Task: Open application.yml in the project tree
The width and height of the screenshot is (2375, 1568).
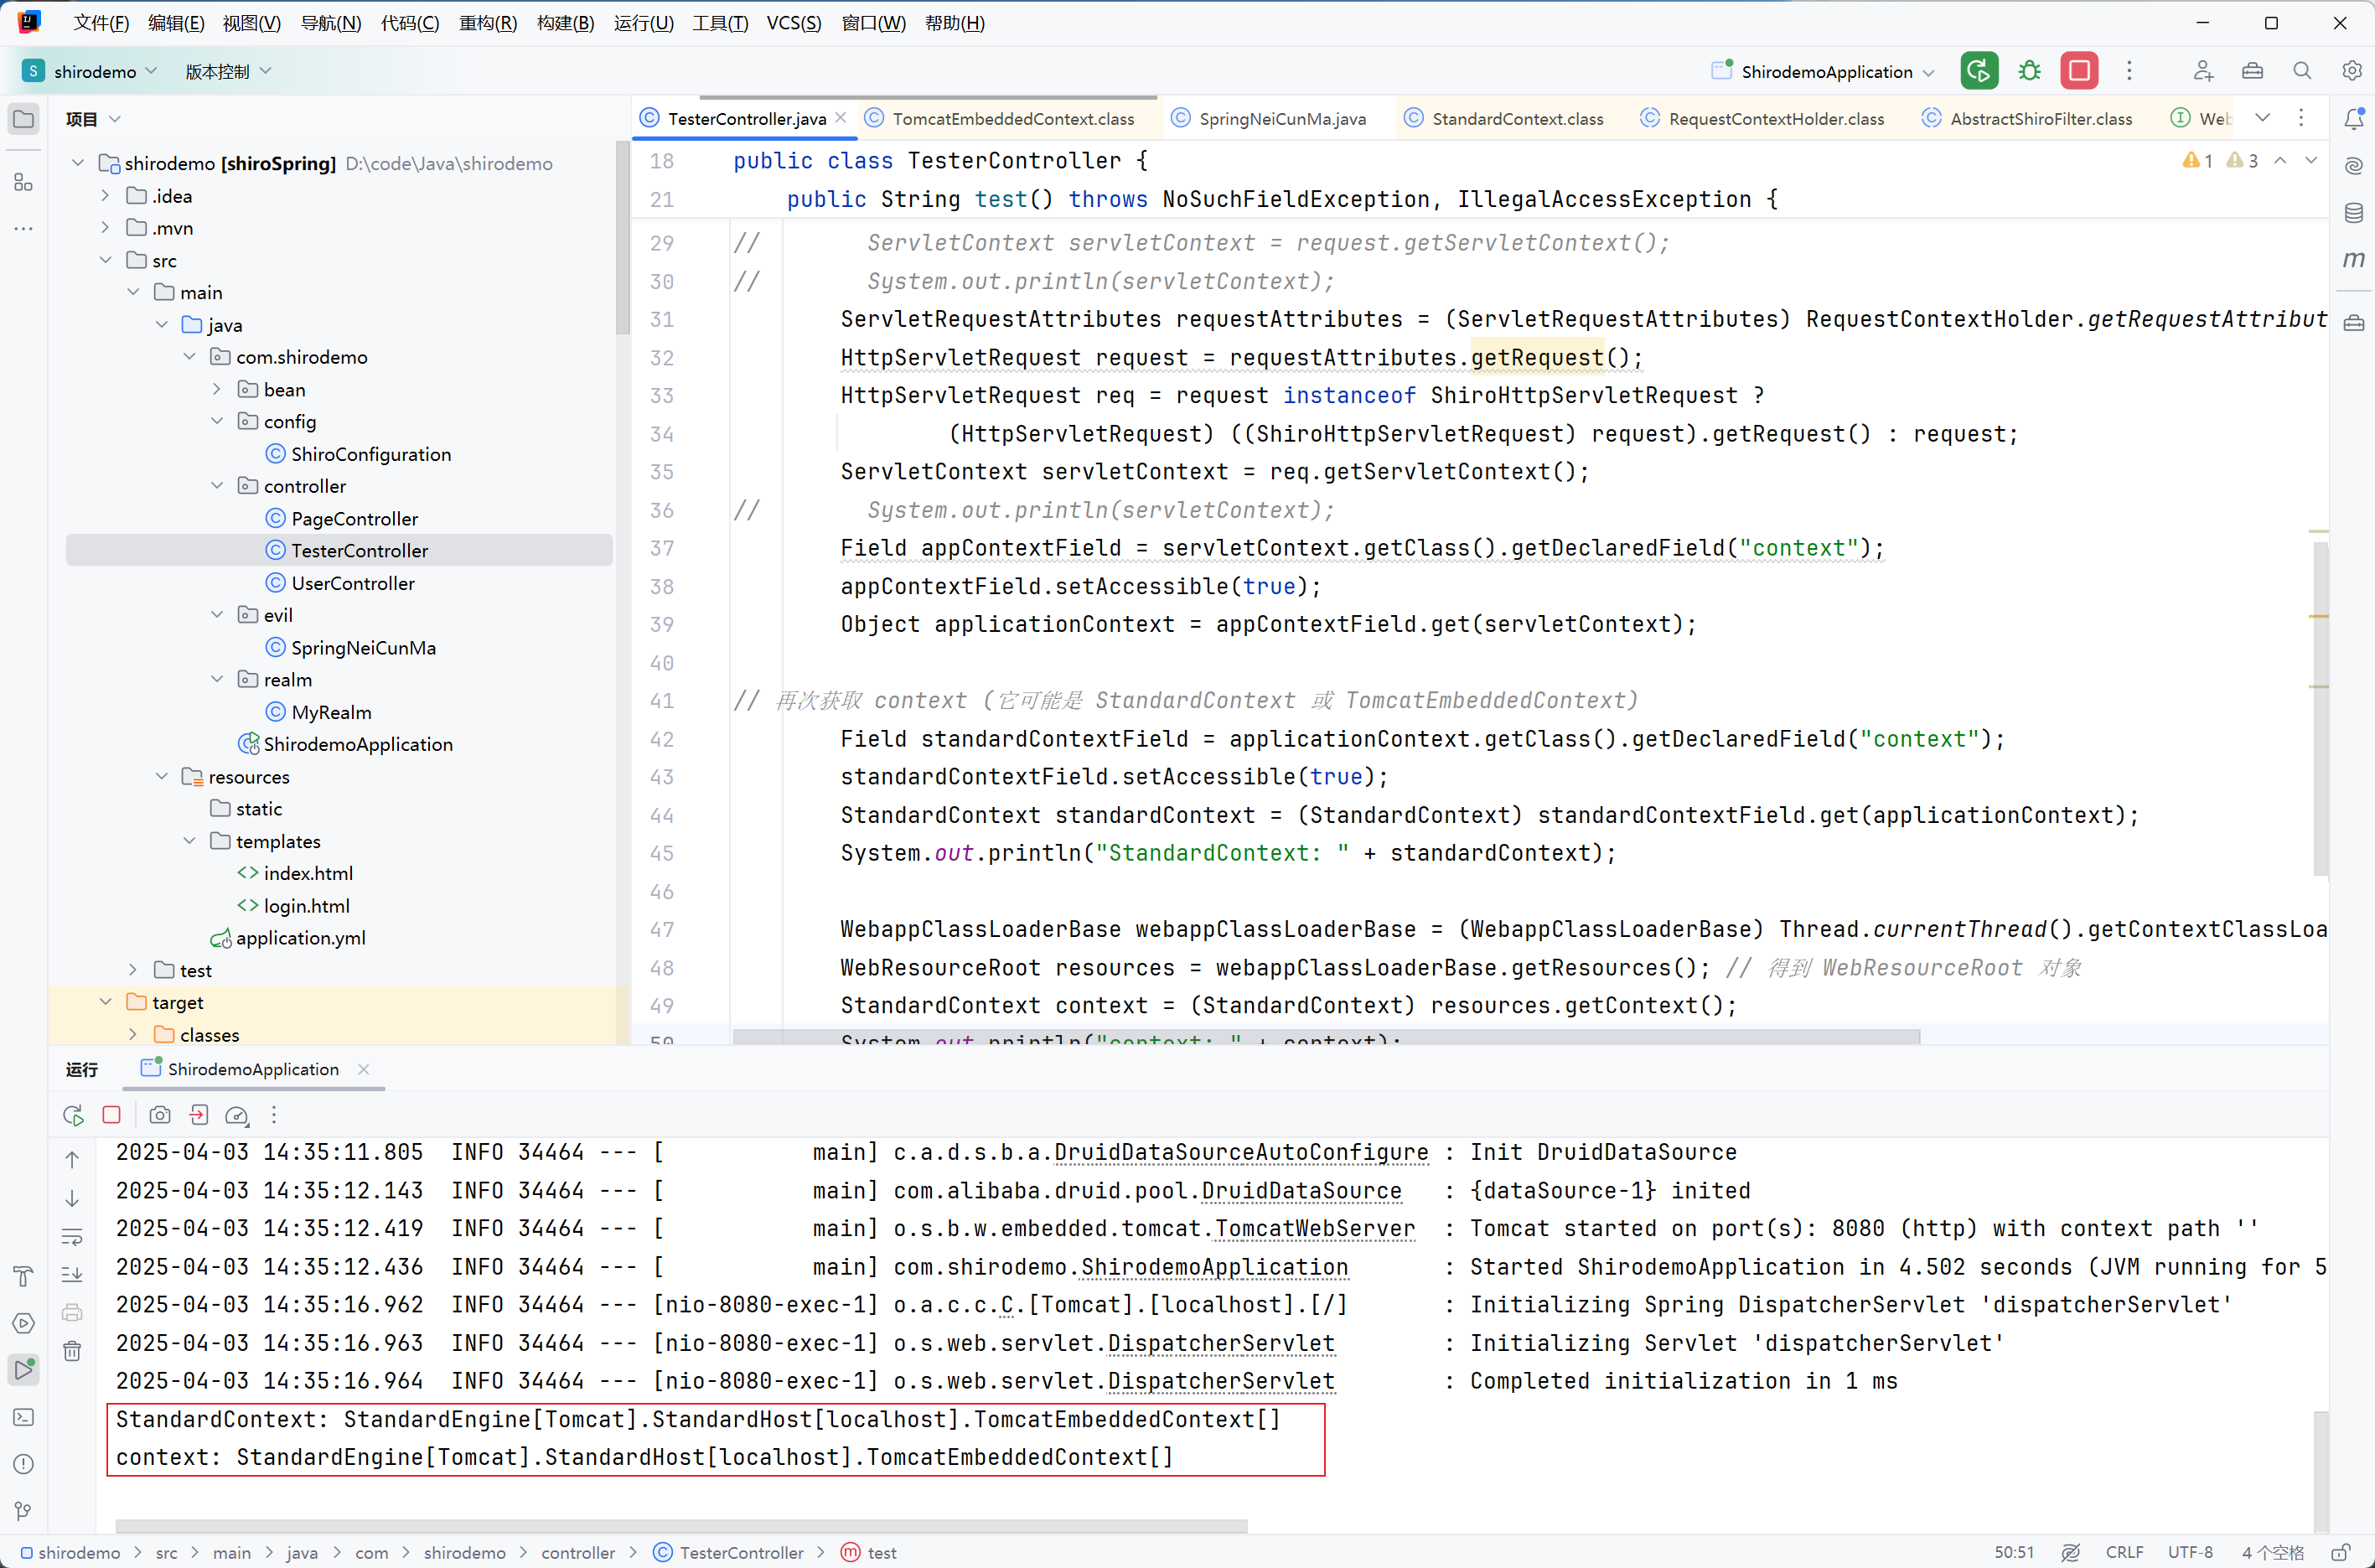Action: coord(300,938)
